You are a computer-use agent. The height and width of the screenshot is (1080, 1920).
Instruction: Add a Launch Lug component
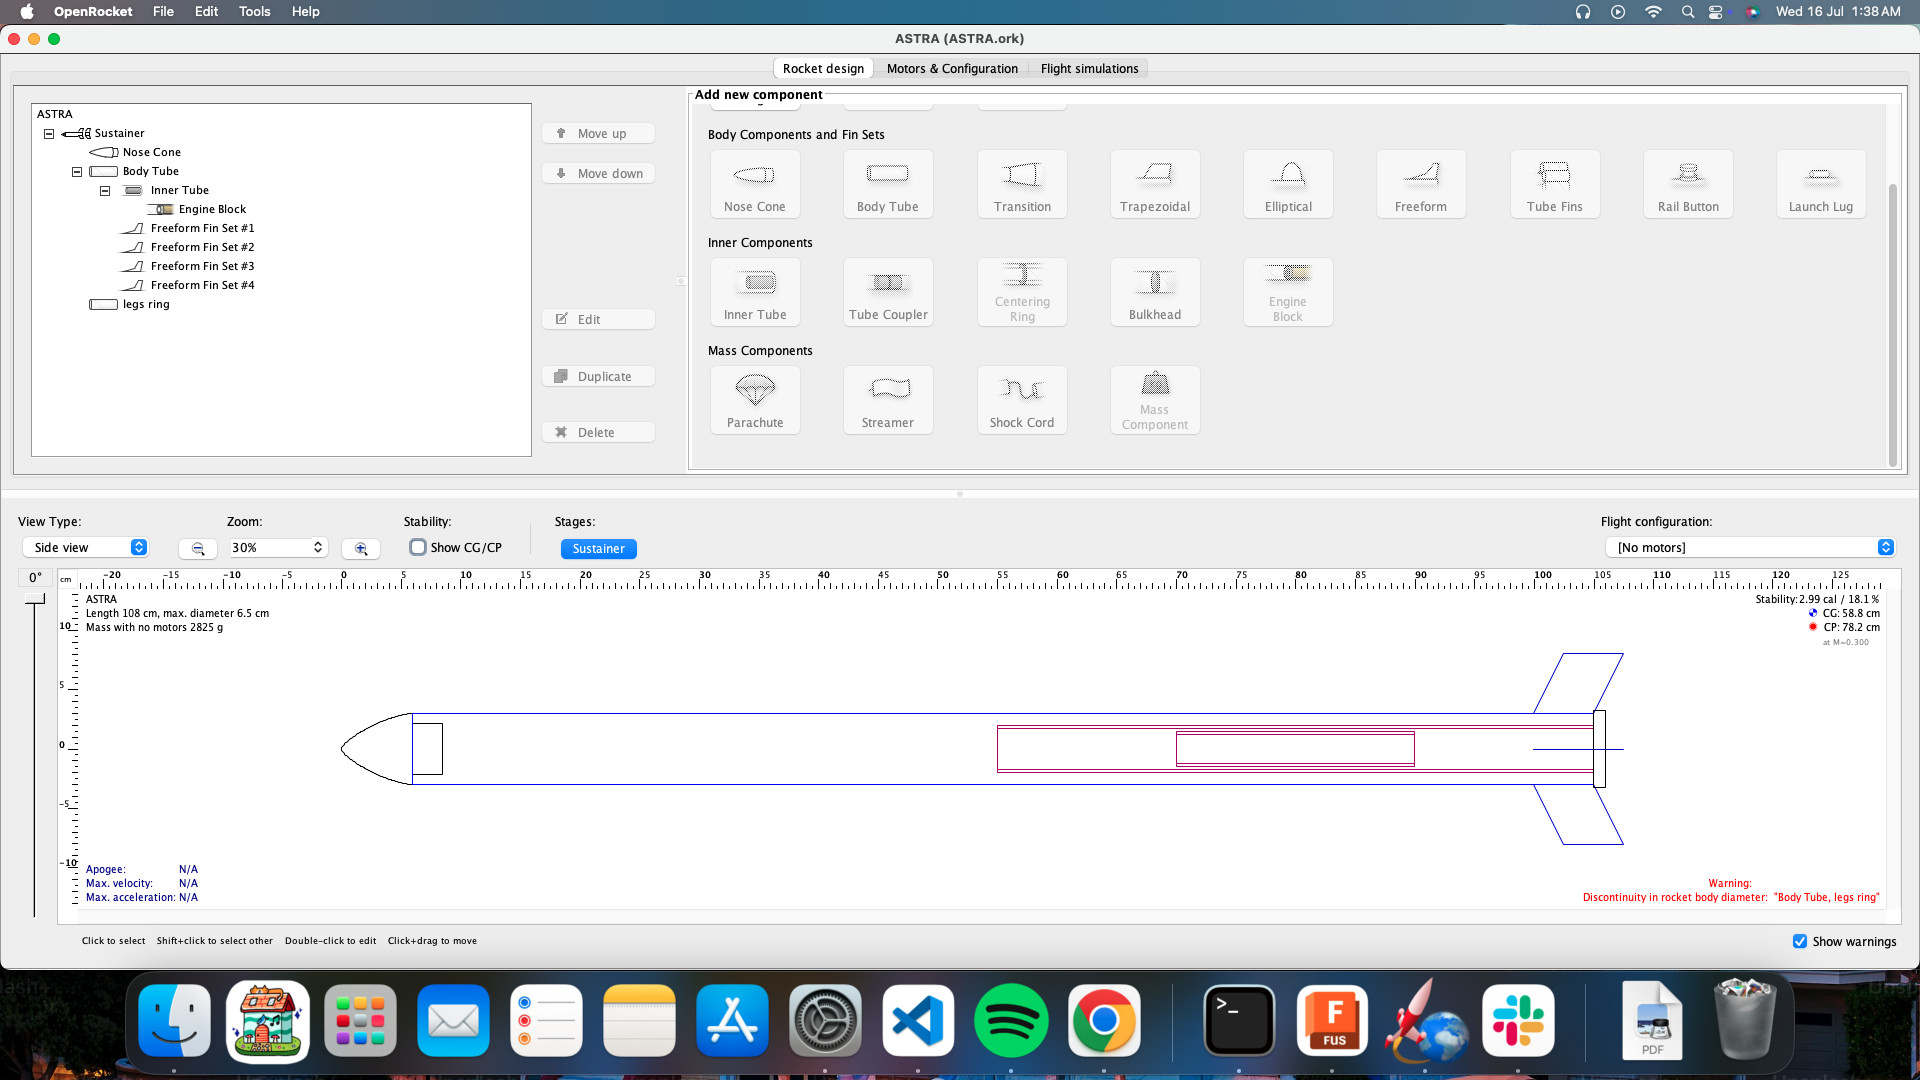point(1821,185)
